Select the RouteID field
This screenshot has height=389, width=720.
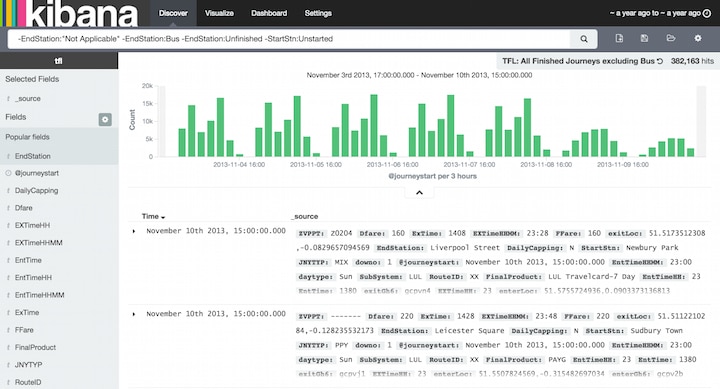click(x=28, y=383)
